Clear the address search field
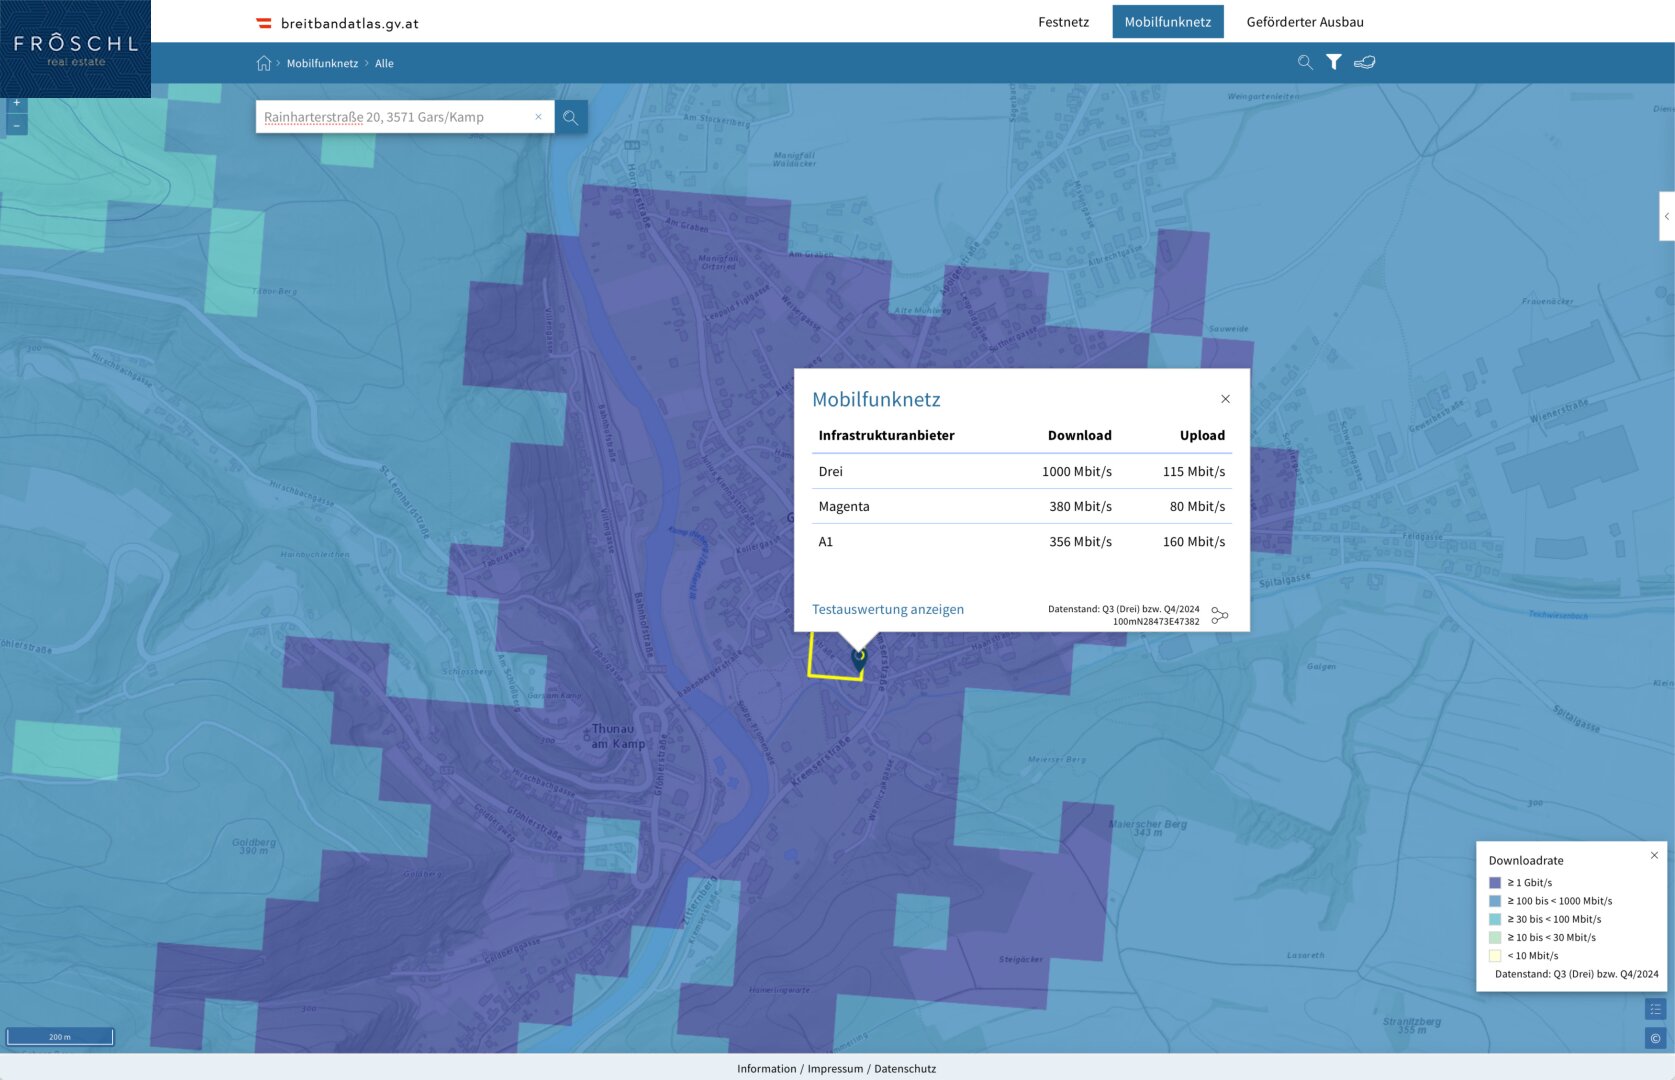This screenshot has height=1080, width=1675. pyautogui.click(x=538, y=117)
